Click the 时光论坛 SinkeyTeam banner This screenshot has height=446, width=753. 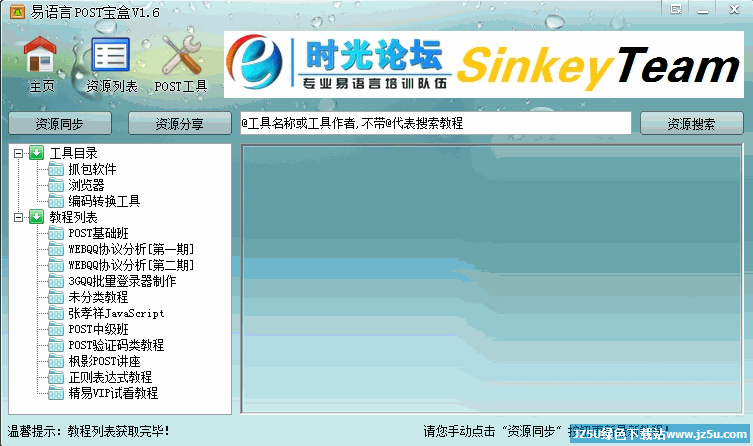[x=484, y=64]
